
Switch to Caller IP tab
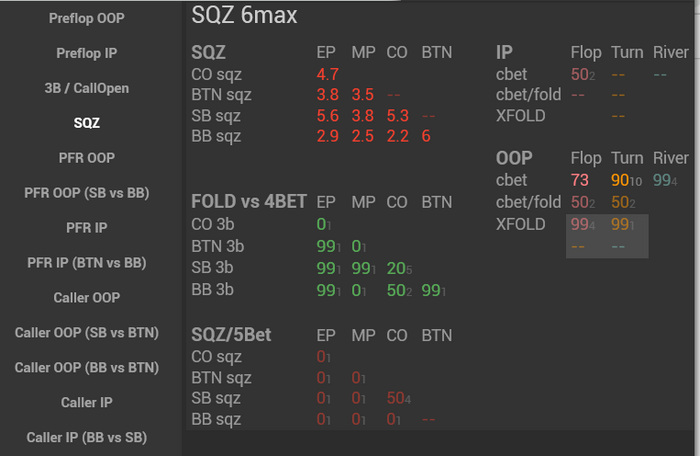tap(91, 403)
